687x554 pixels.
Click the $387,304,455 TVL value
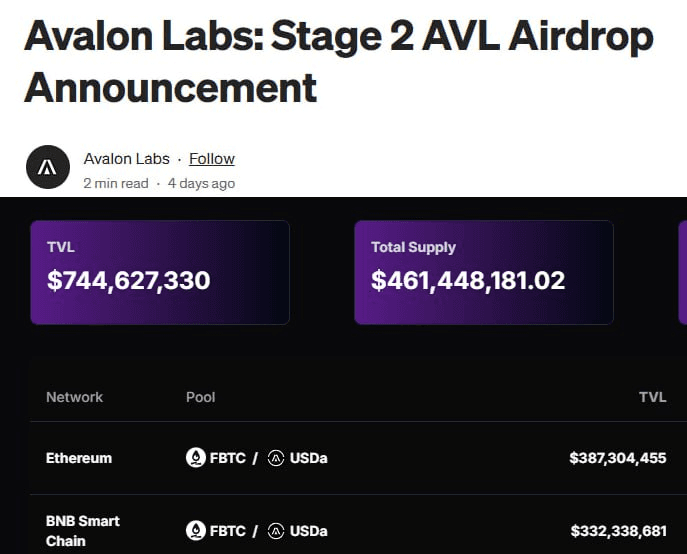[618, 458]
